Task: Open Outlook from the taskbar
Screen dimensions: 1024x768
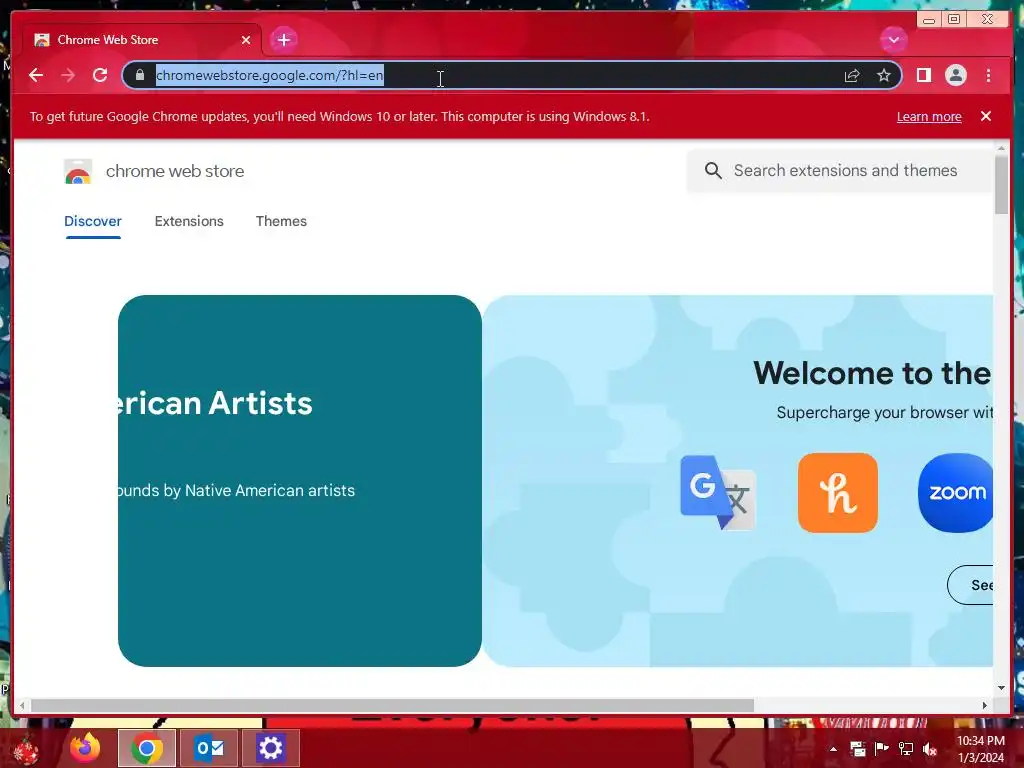Action: tap(209, 748)
